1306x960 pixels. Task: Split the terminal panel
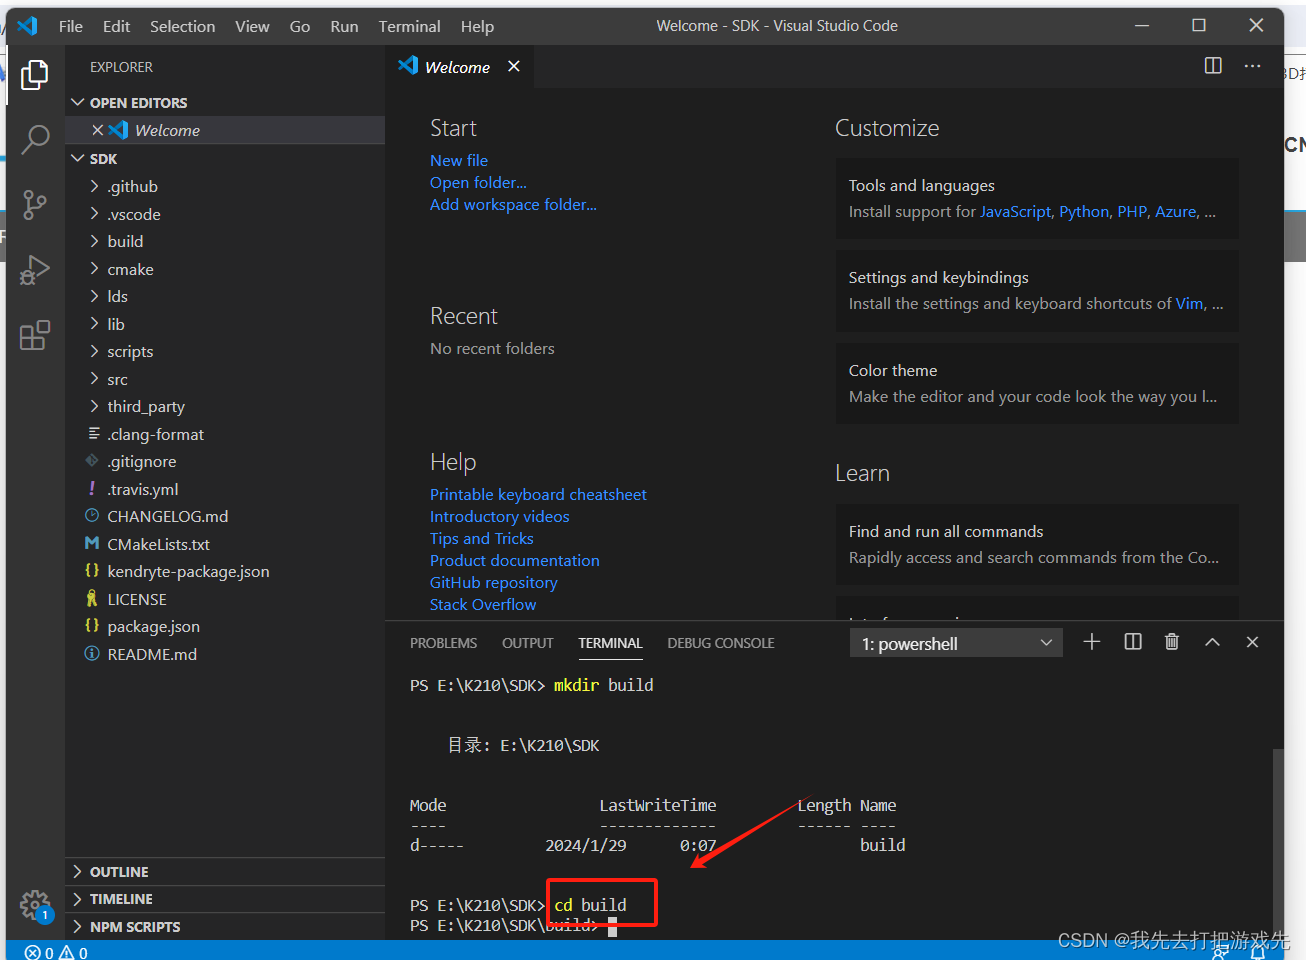coord(1133,642)
